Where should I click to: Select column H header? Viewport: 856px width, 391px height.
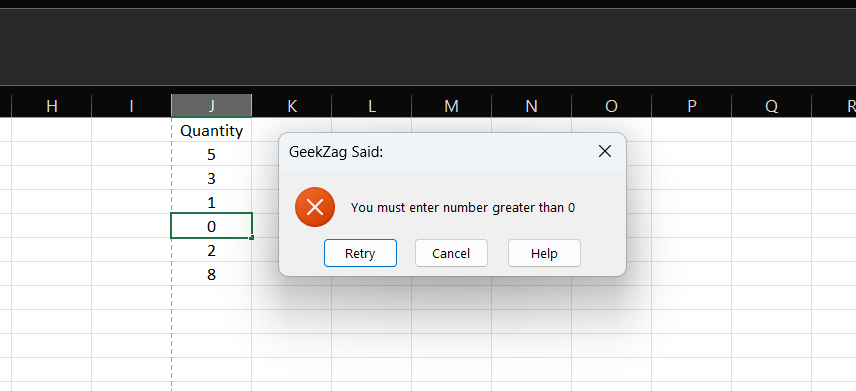coord(52,106)
